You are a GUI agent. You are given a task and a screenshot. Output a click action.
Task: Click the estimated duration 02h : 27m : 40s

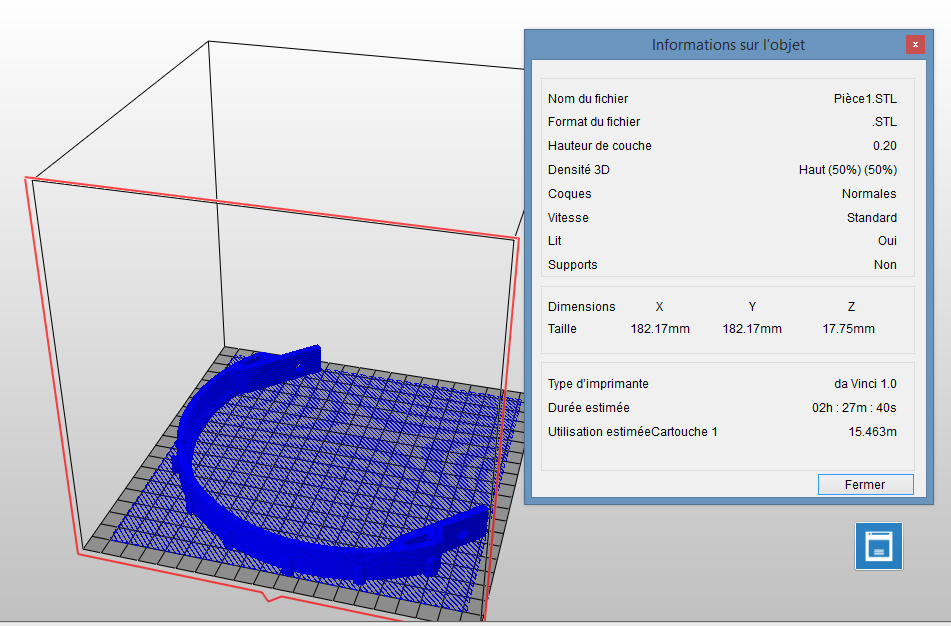(854, 408)
